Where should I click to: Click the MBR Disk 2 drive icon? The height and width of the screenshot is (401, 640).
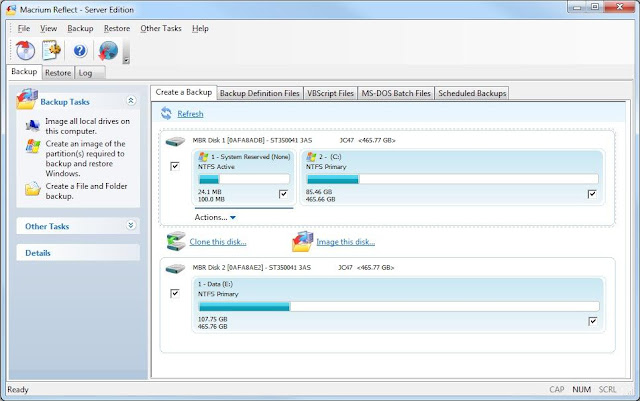click(175, 269)
